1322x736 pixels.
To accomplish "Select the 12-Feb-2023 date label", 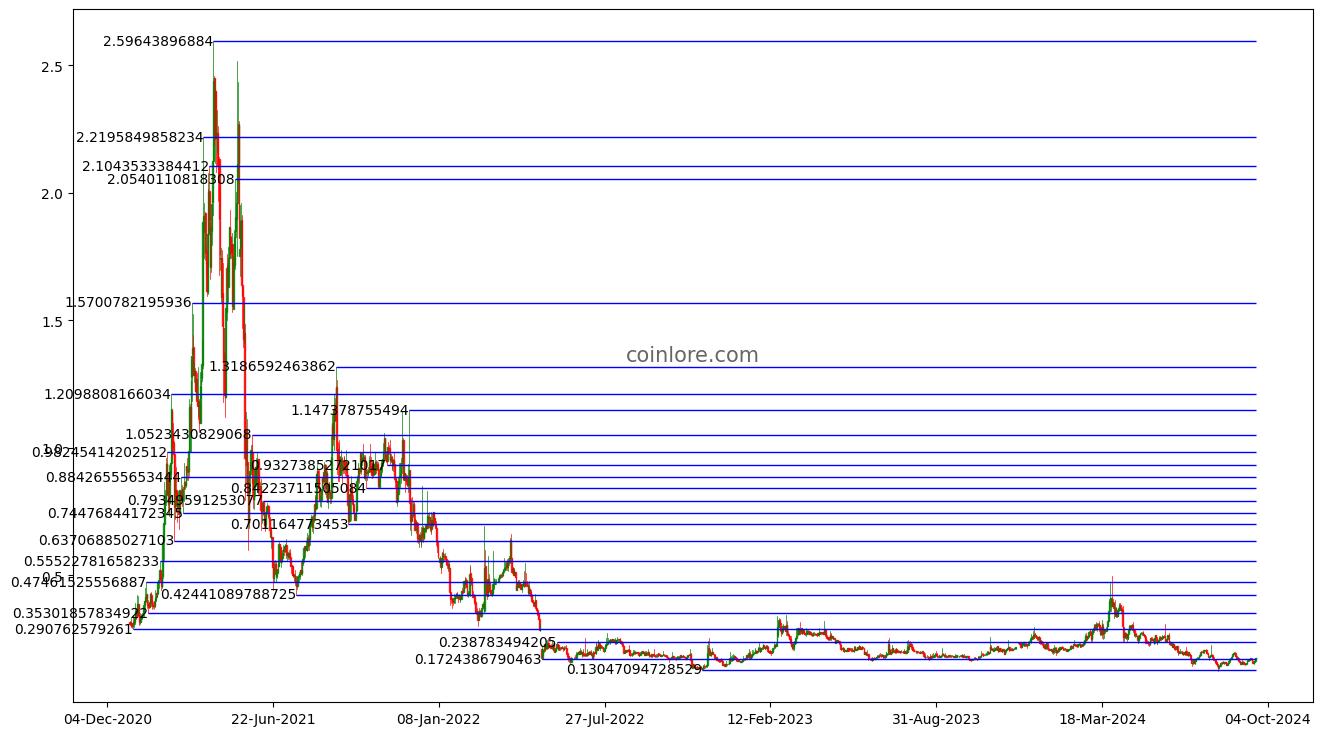I will pyautogui.click(x=770, y=718).
